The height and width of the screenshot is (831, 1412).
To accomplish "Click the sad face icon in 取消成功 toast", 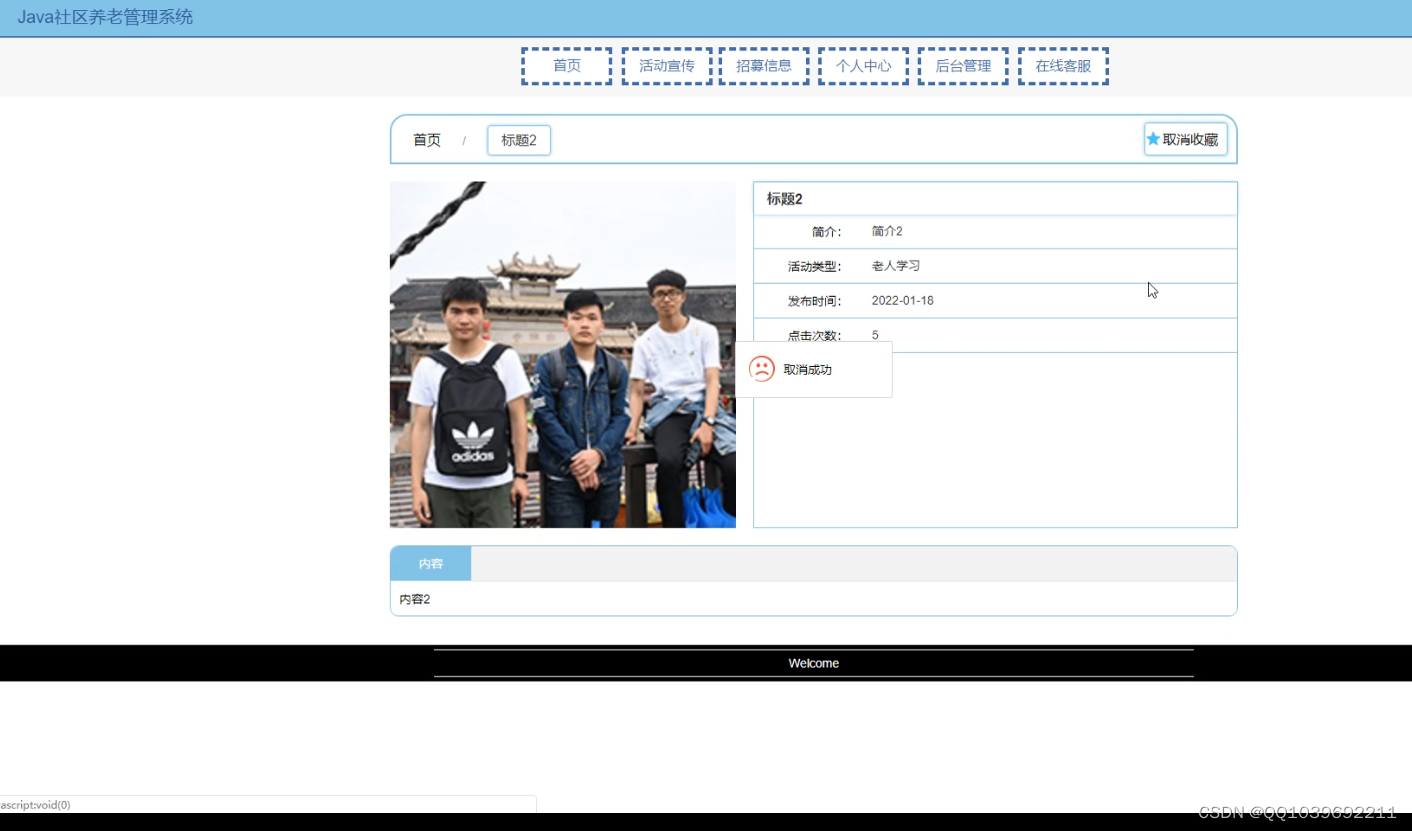I will pyautogui.click(x=763, y=368).
